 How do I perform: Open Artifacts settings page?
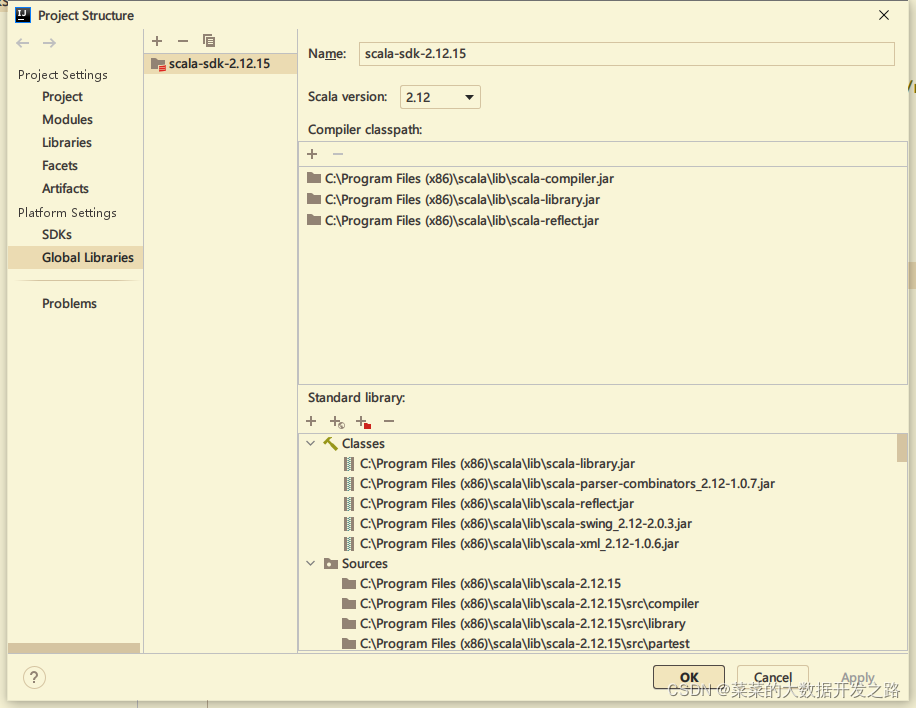coord(65,188)
